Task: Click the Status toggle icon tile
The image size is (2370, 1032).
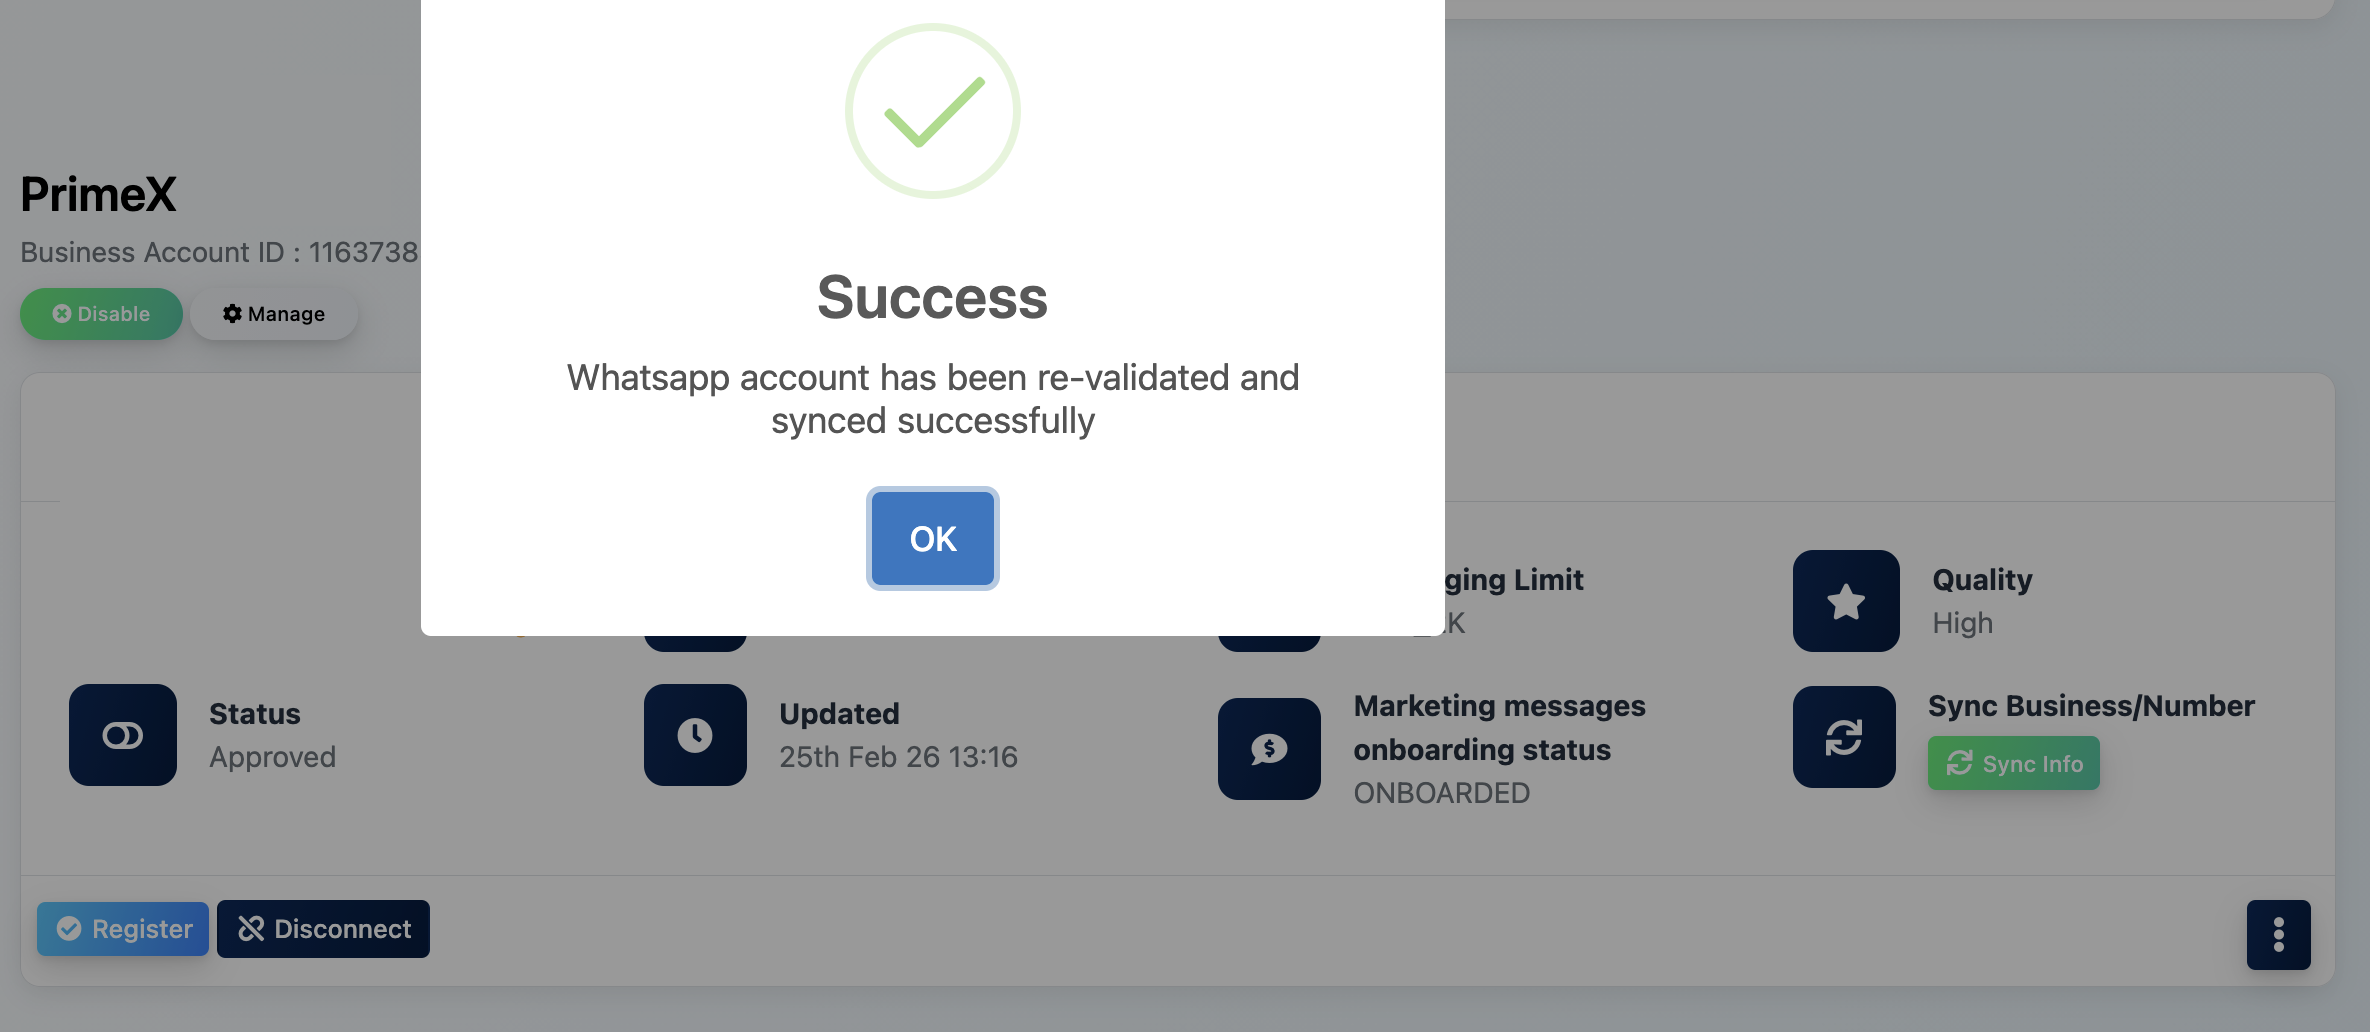Action: pyautogui.click(x=123, y=735)
